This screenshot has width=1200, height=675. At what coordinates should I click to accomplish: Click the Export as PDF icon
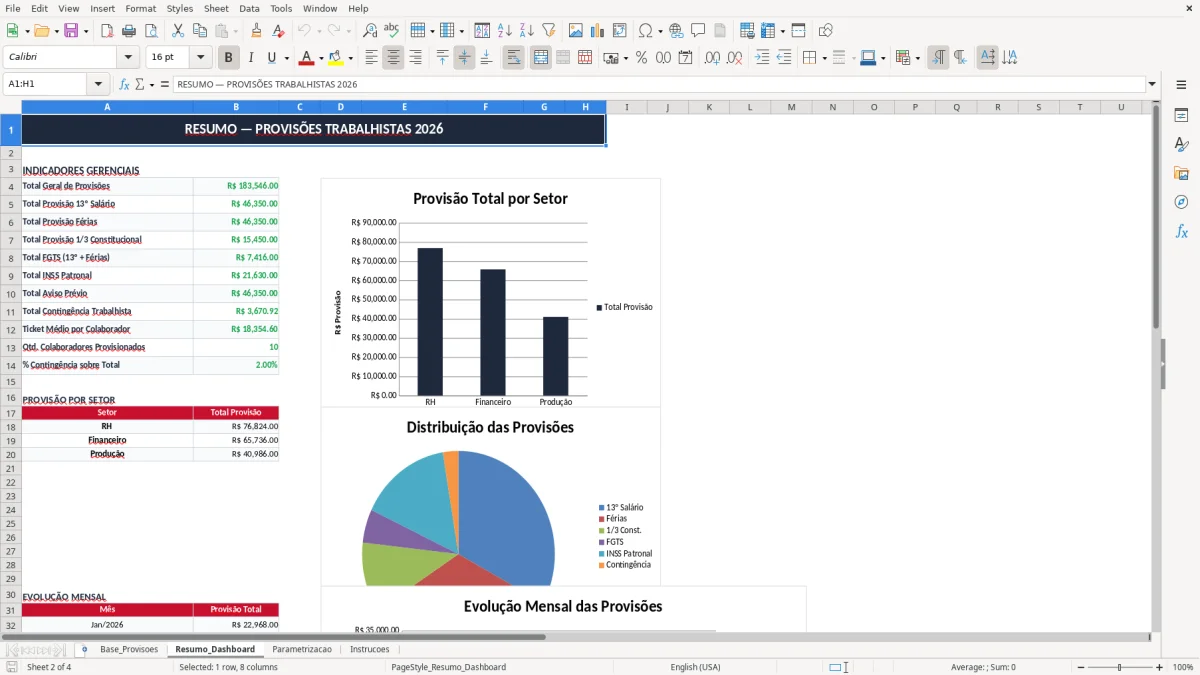pos(107,31)
